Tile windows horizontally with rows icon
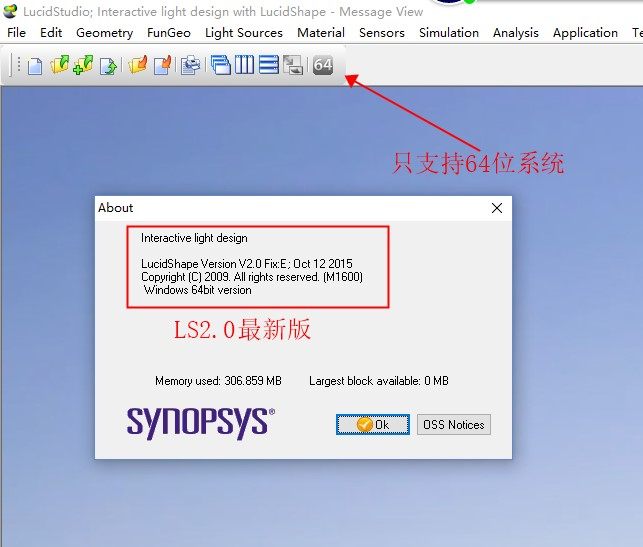The height and width of the screenshot is (547, 643). click(x=269, y=66)
